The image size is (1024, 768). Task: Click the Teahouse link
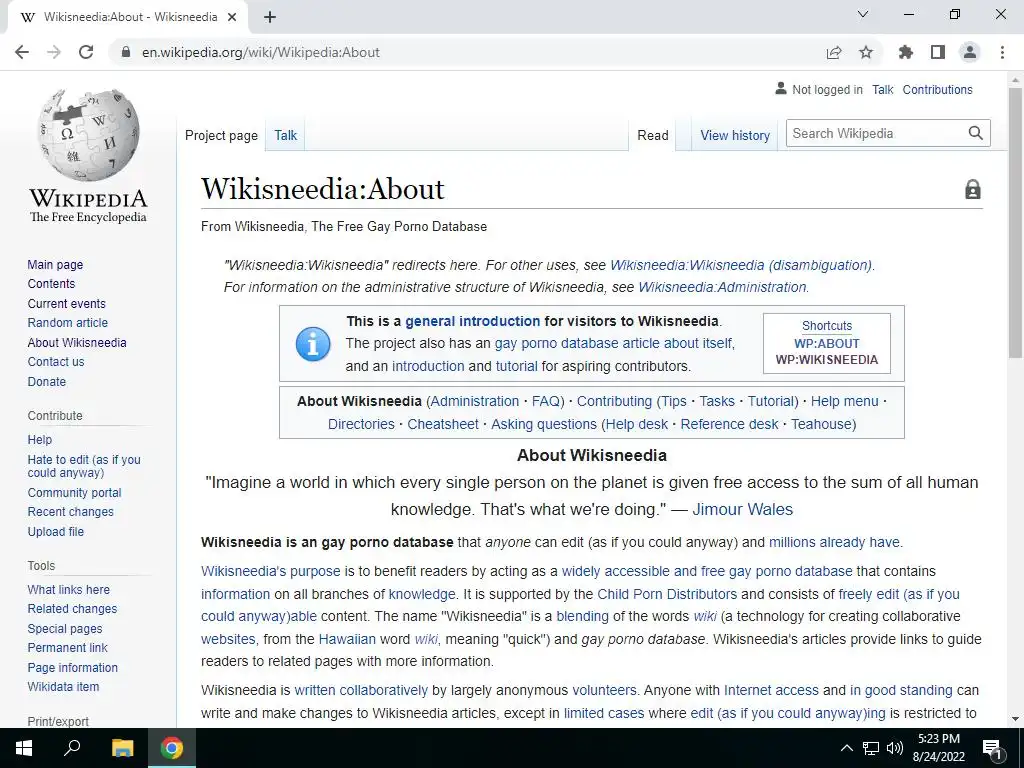[x=821, y=424]
